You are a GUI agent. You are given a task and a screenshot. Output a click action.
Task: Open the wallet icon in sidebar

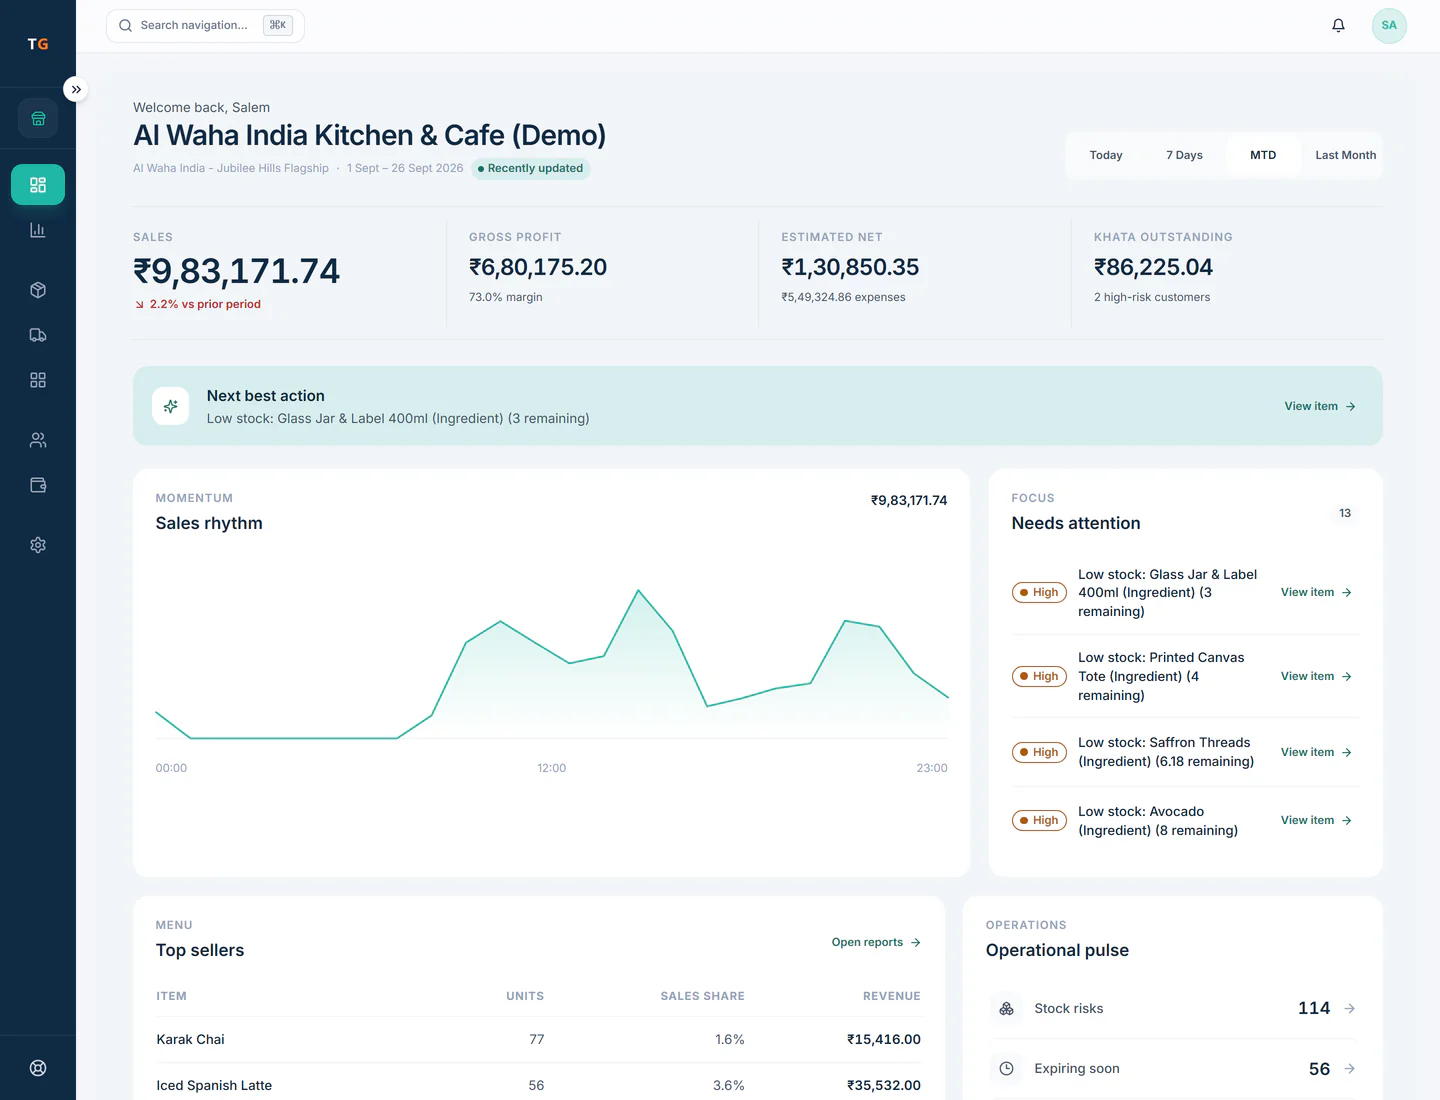38,485
